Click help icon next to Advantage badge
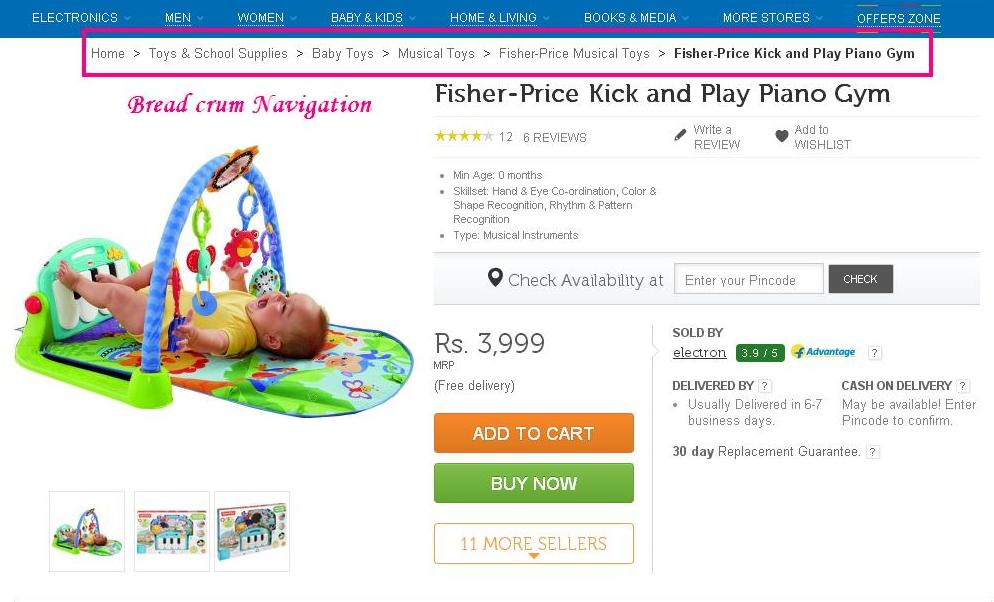Screen dimensions: 994x602 (x=875, y=353)
